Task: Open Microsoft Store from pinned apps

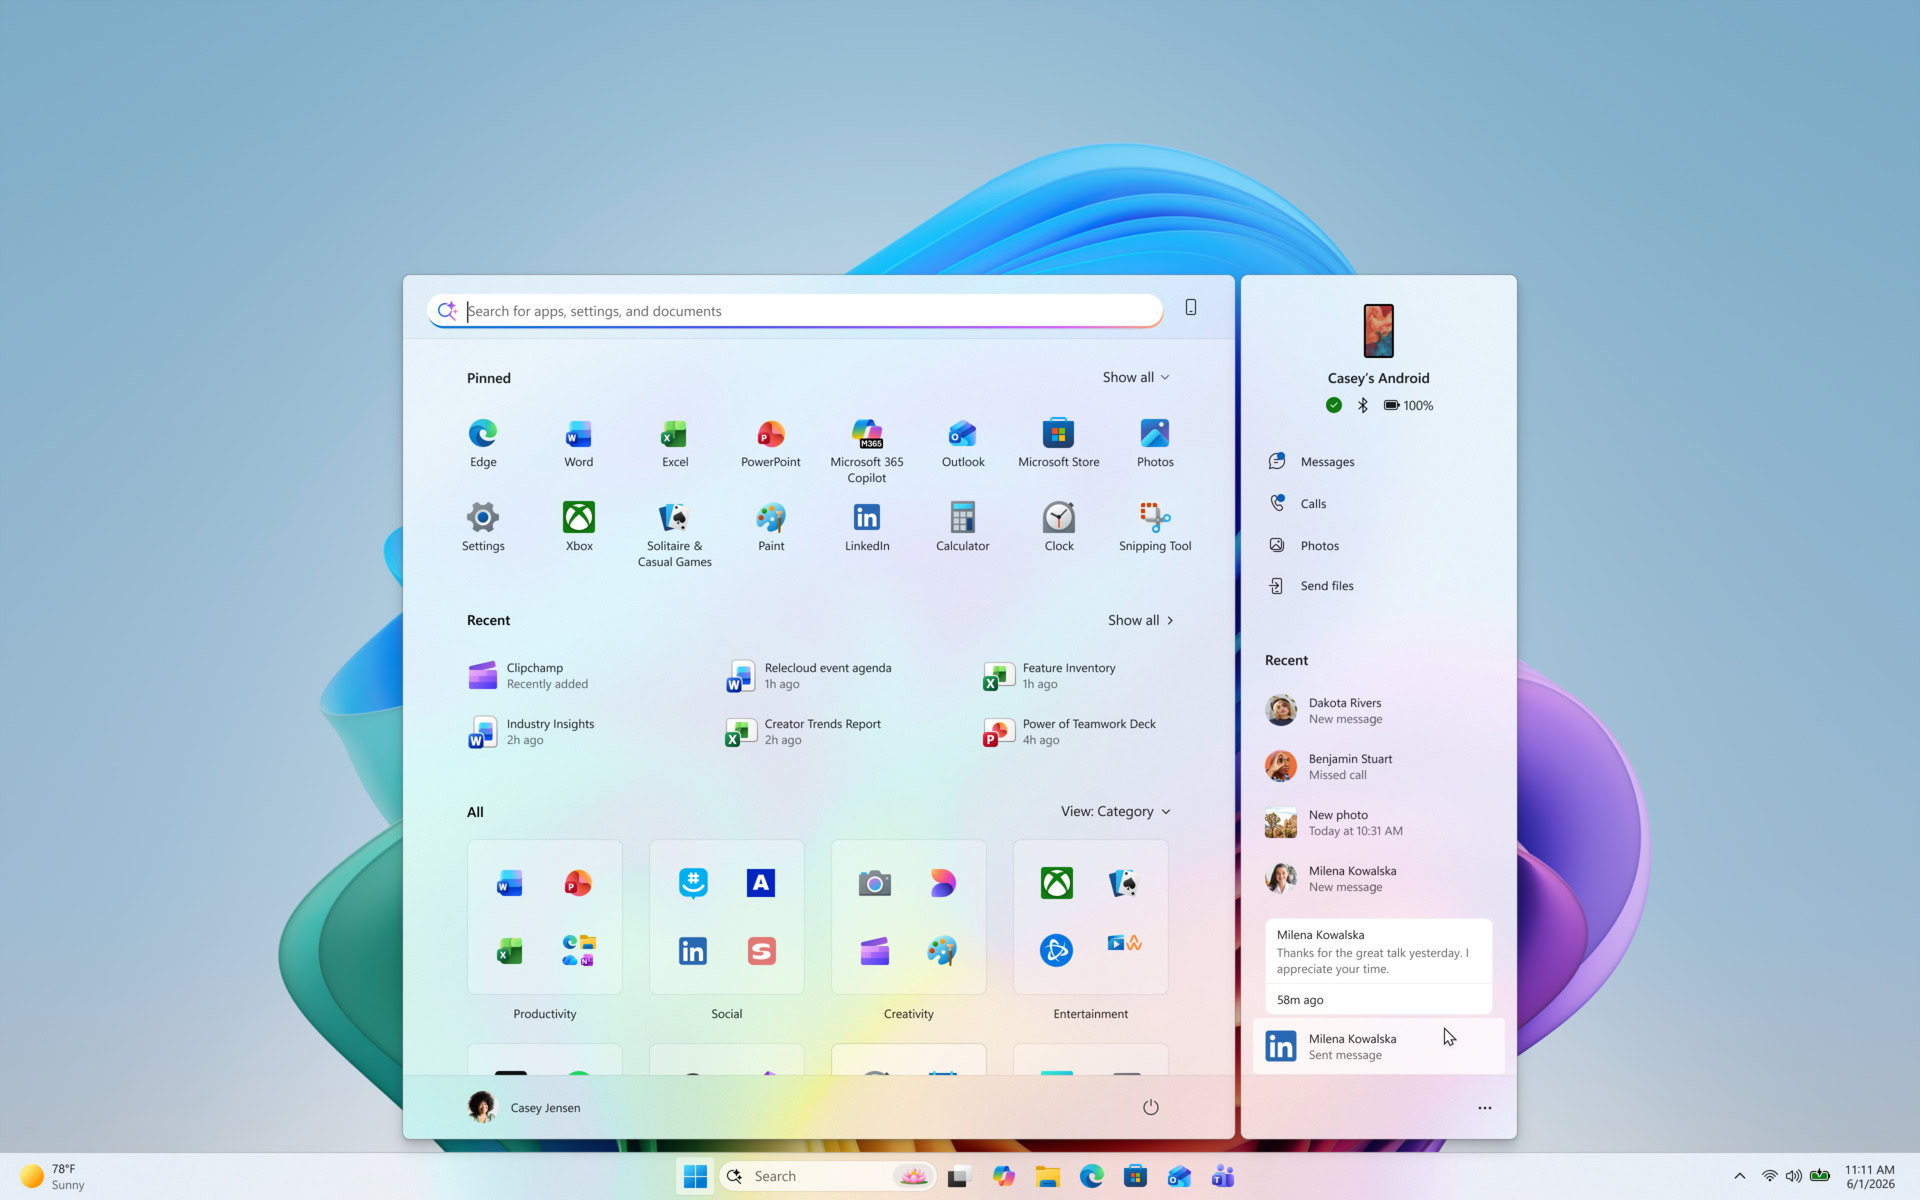Action: coord(1059,443)
